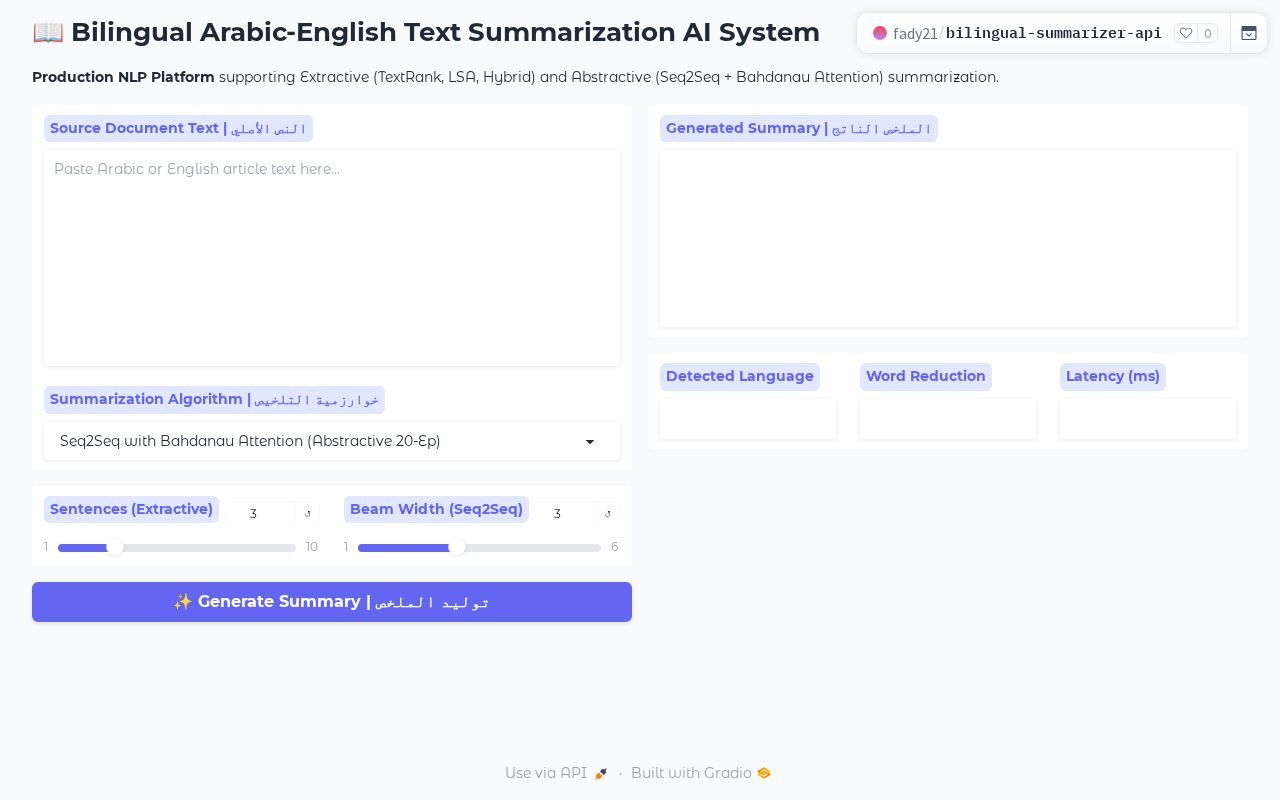Reset the Sentences (Extractive) value icon

(x=307, y=513)
